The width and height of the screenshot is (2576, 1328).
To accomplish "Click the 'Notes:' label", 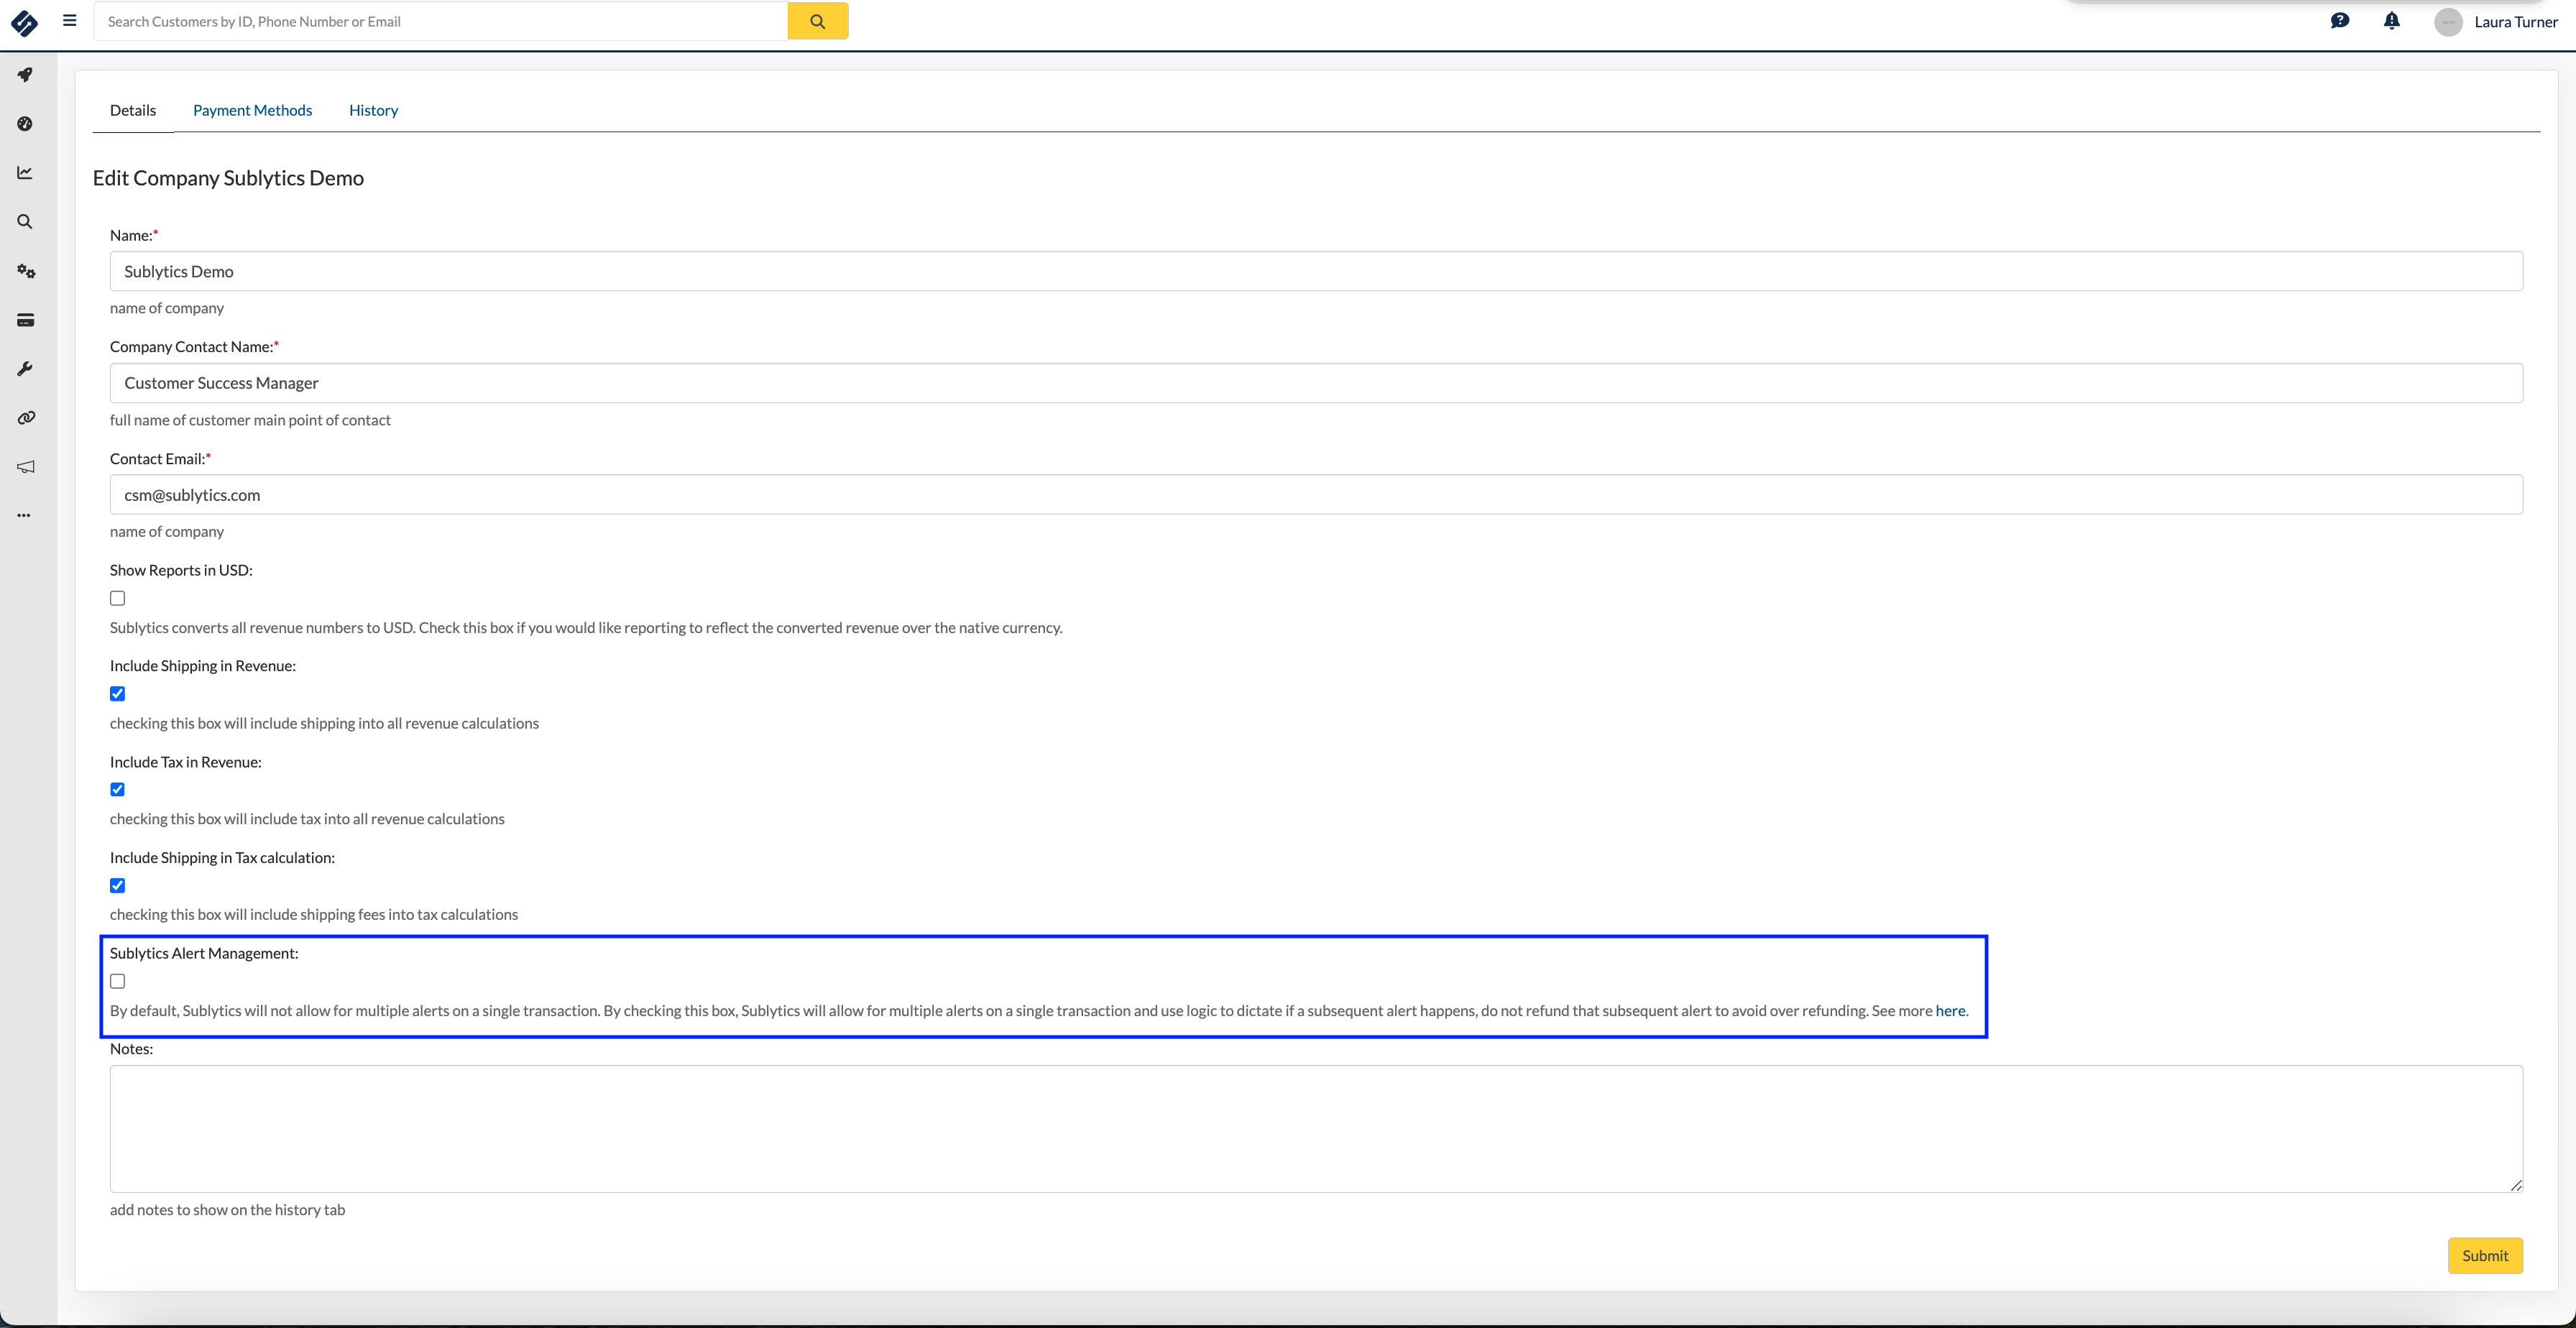I will click(x=131, y=1049).
